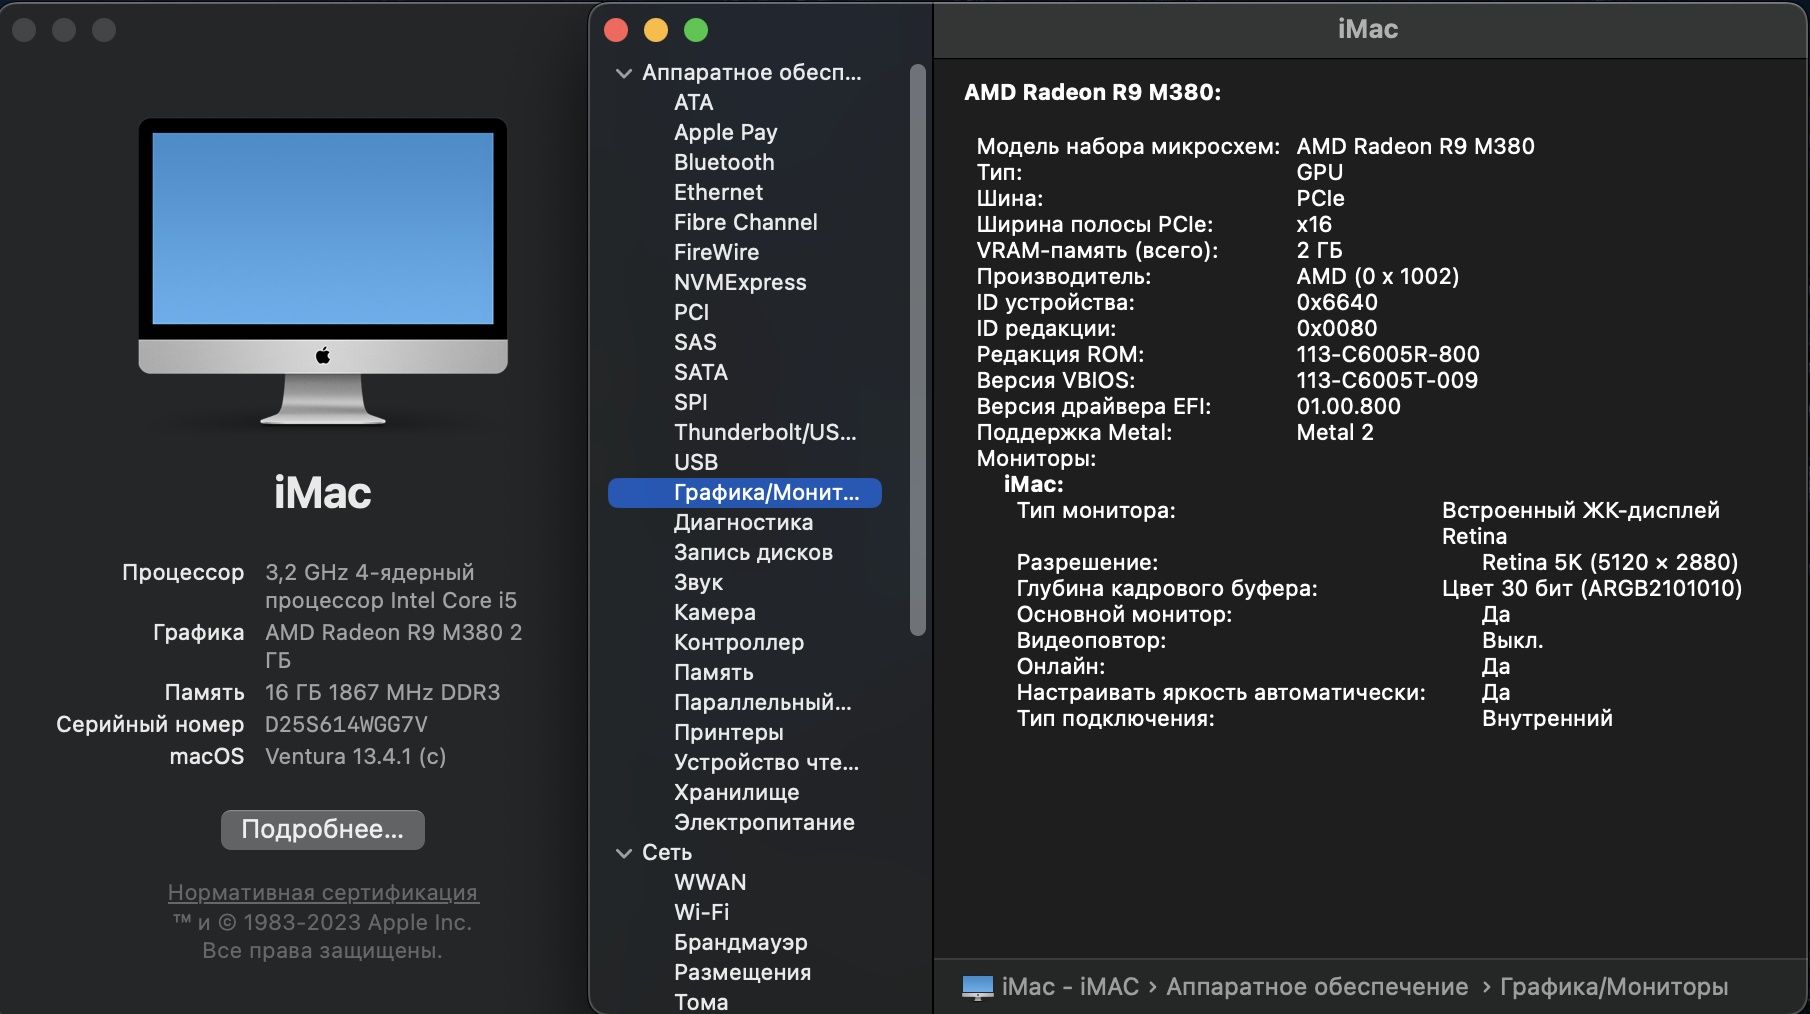Select the SPI entry
This screenshot has width=1810, height=1014.
click(x=690, y=402)
